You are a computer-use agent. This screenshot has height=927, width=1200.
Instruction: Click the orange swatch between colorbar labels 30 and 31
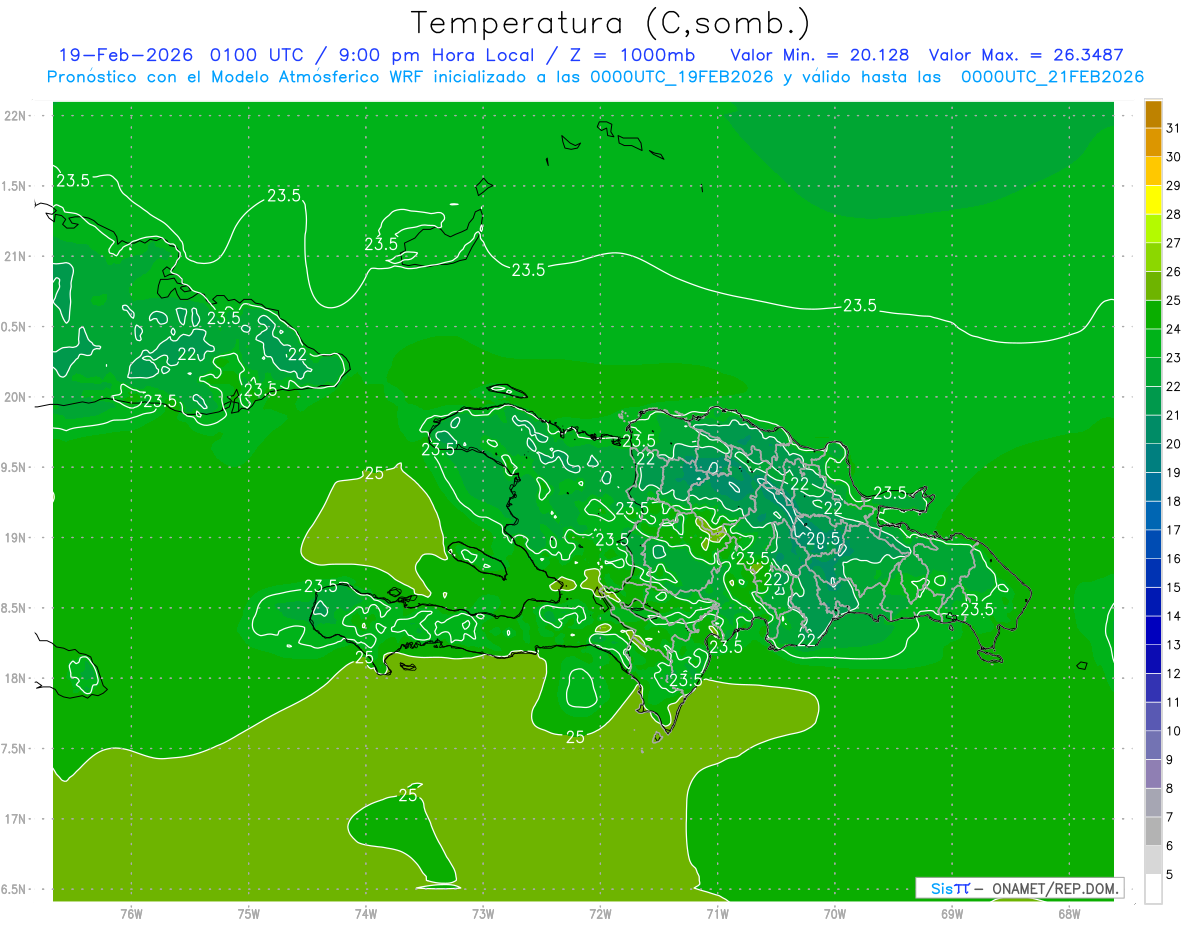click(1153, 143)
